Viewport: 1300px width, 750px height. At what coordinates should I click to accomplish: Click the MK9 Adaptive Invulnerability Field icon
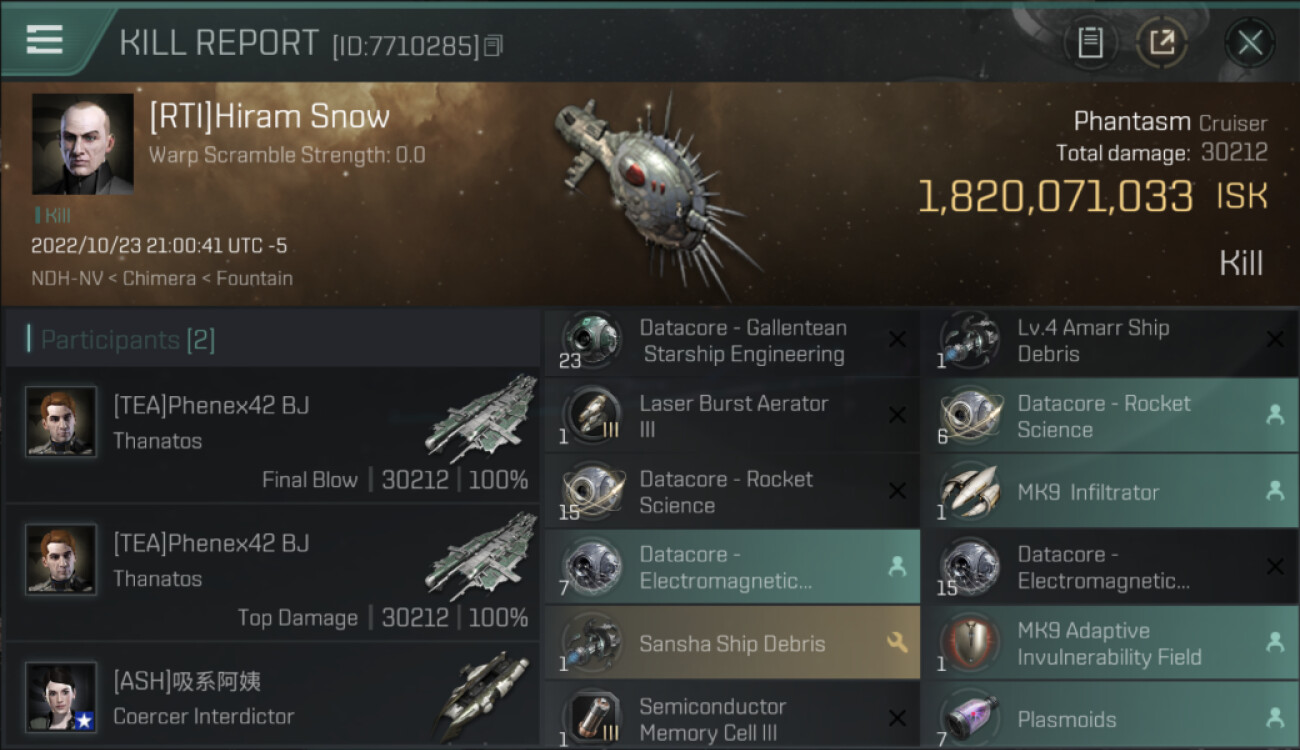coord(969,643)
